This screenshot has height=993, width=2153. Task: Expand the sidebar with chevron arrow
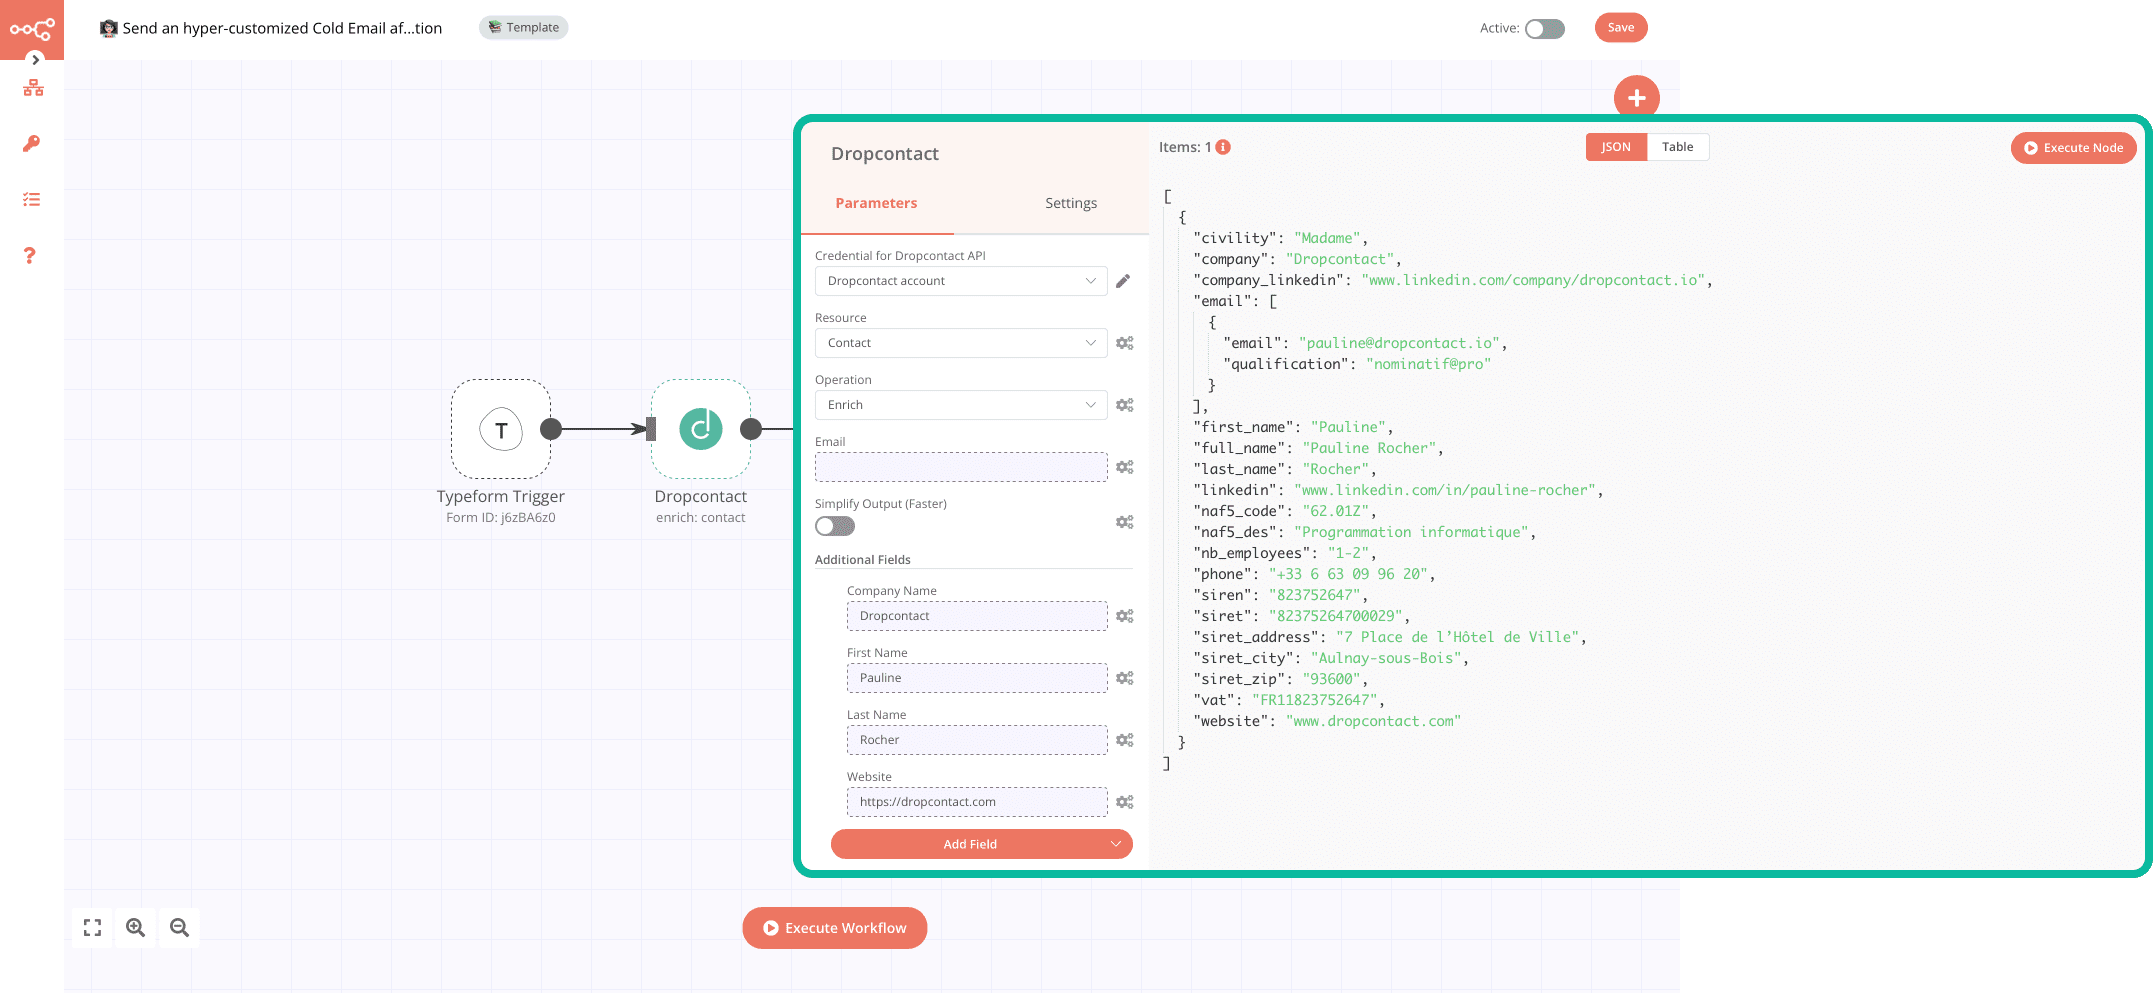coord(35,59)
